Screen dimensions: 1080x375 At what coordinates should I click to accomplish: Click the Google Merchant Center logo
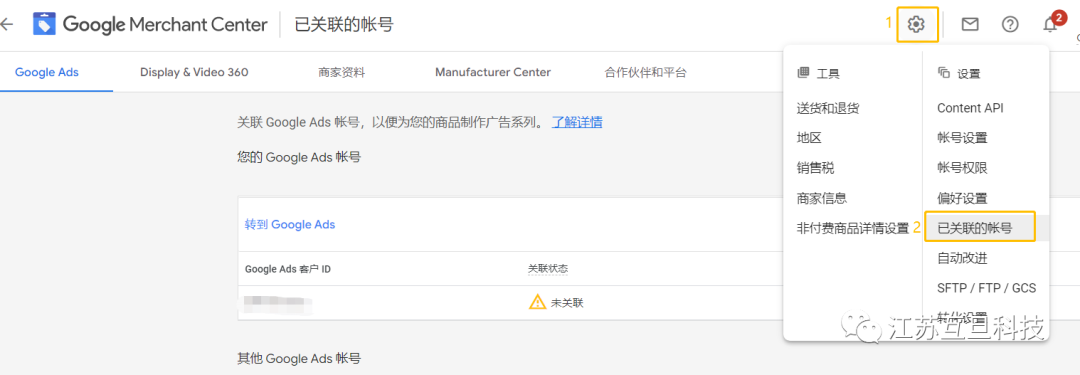(150, 25)
